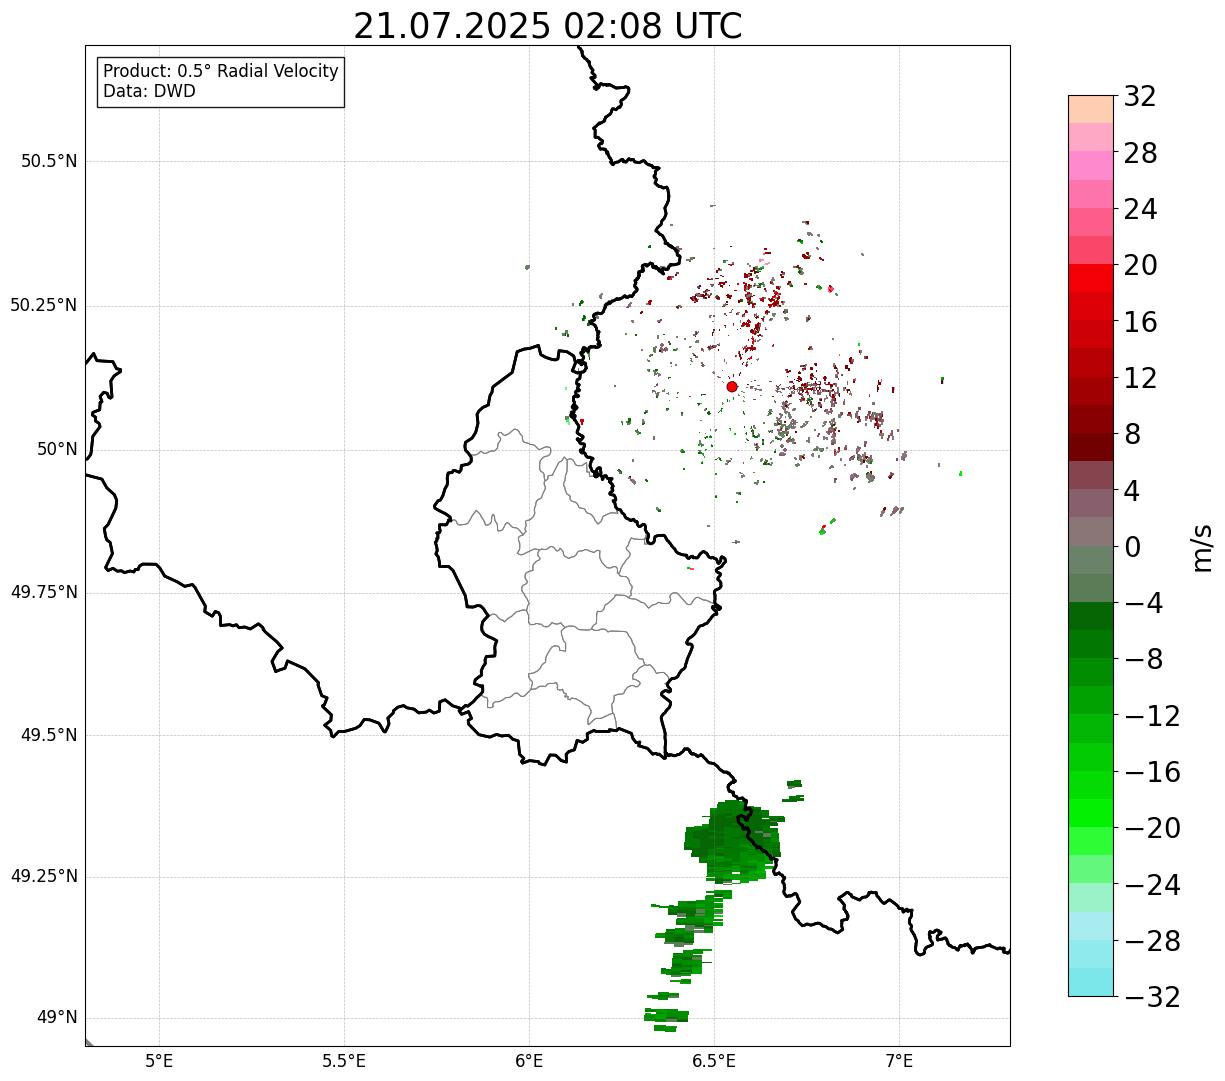The width and height of the screenshot is (1225, 1081).
Task: Click the 50.25°N latitude label
Action: [44, 305]
